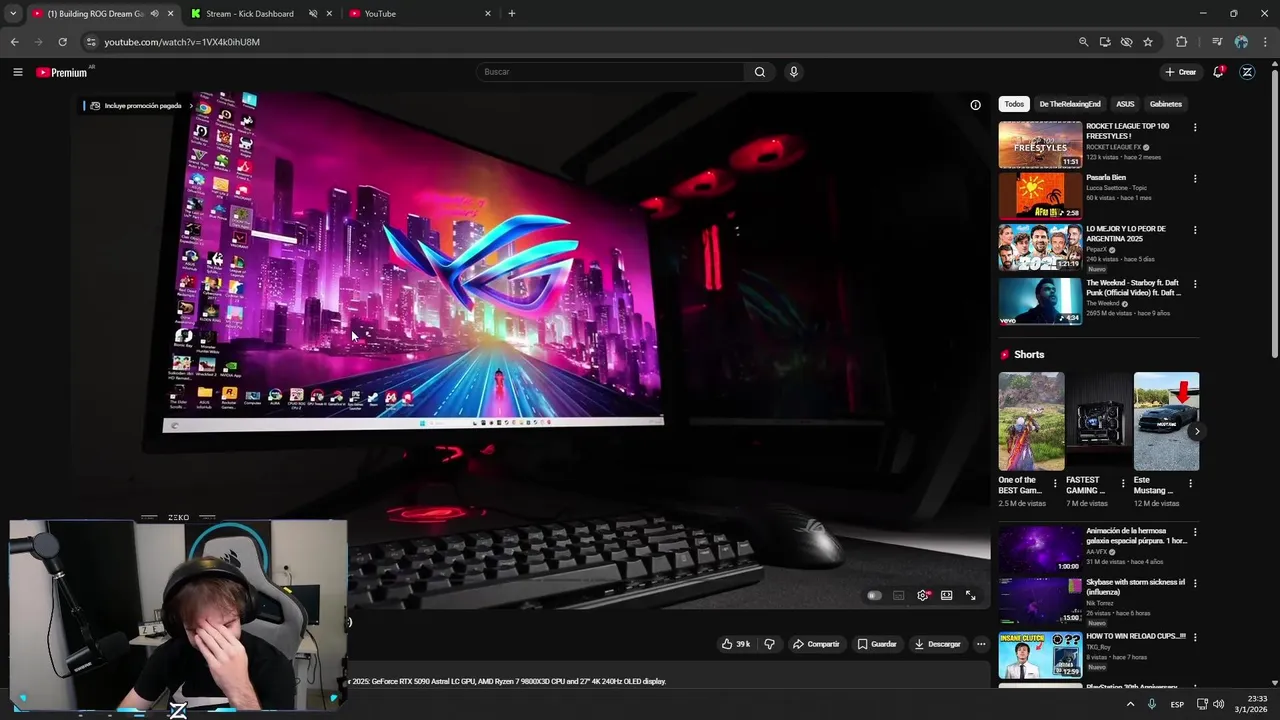
Task: Open options for Pasarla Bien video
Action: (x=1195, y=179)
